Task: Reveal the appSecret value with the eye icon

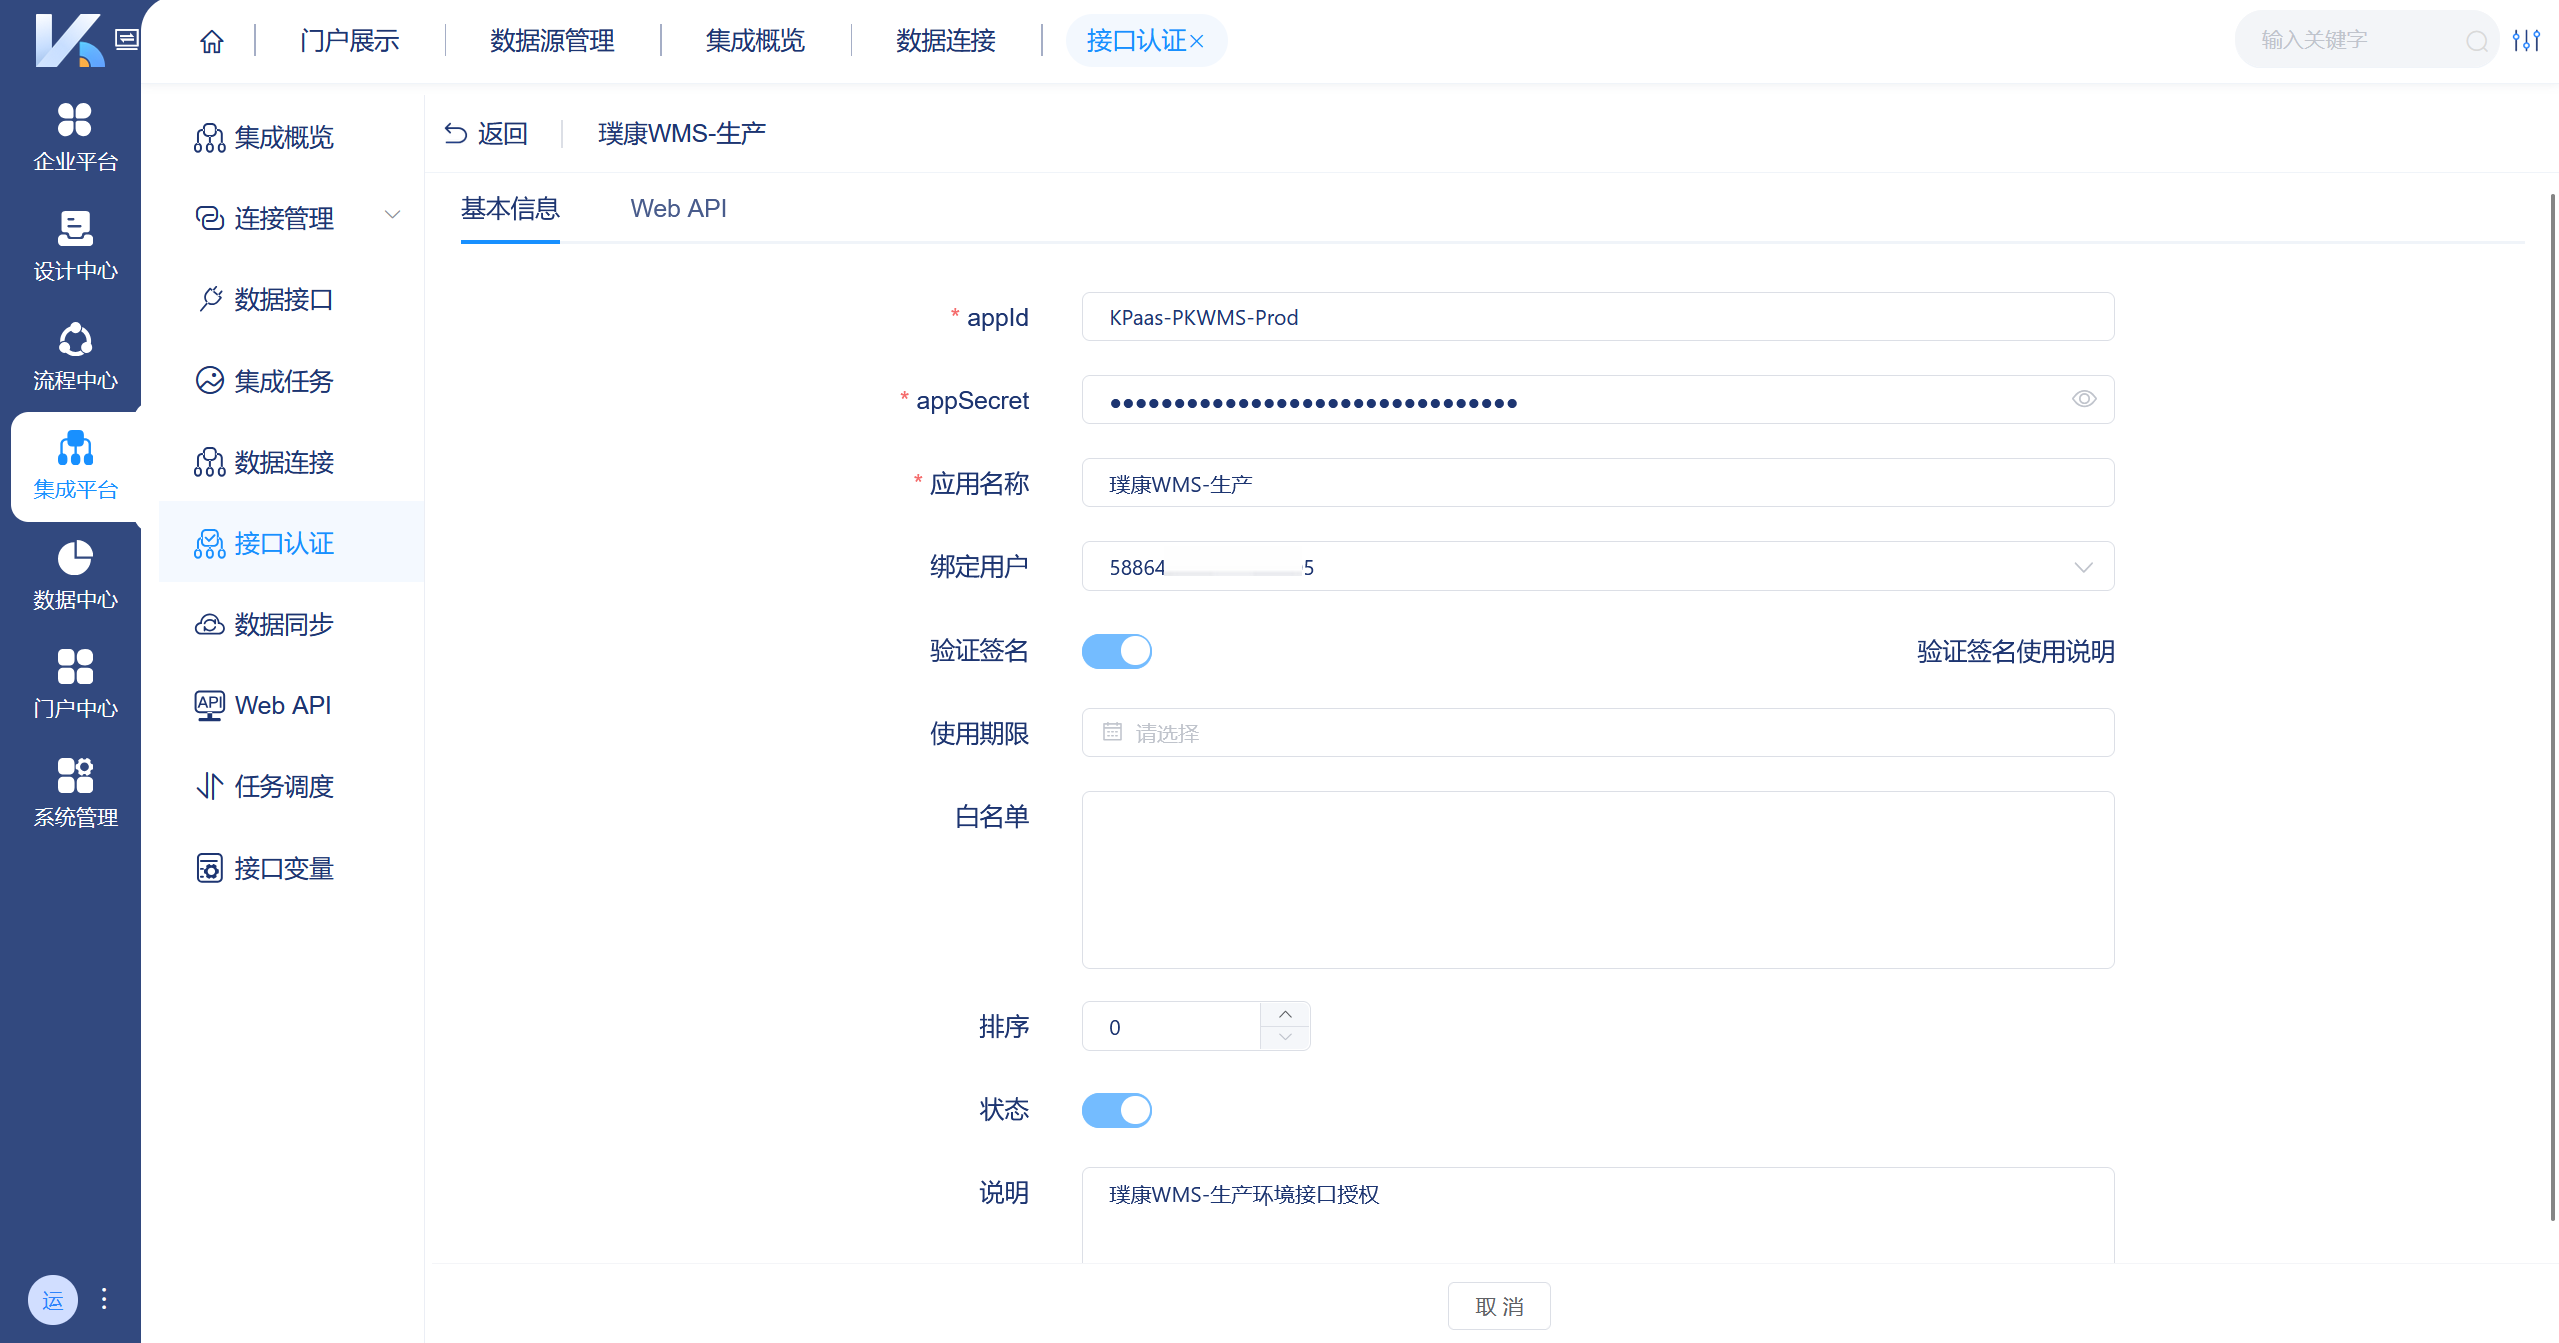Action: click(2084, 399)
